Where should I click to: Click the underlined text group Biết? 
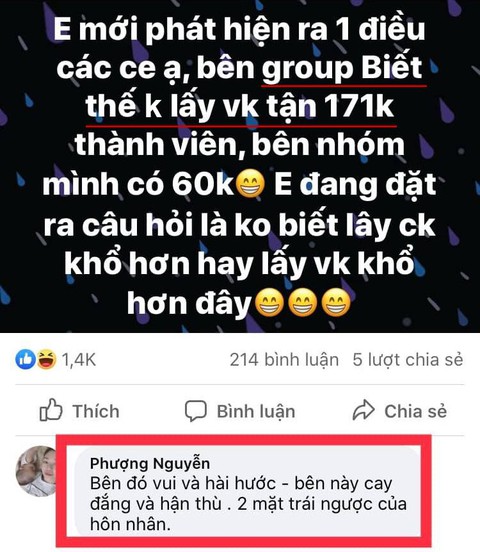pyautogui.click(x=342, y=68)
